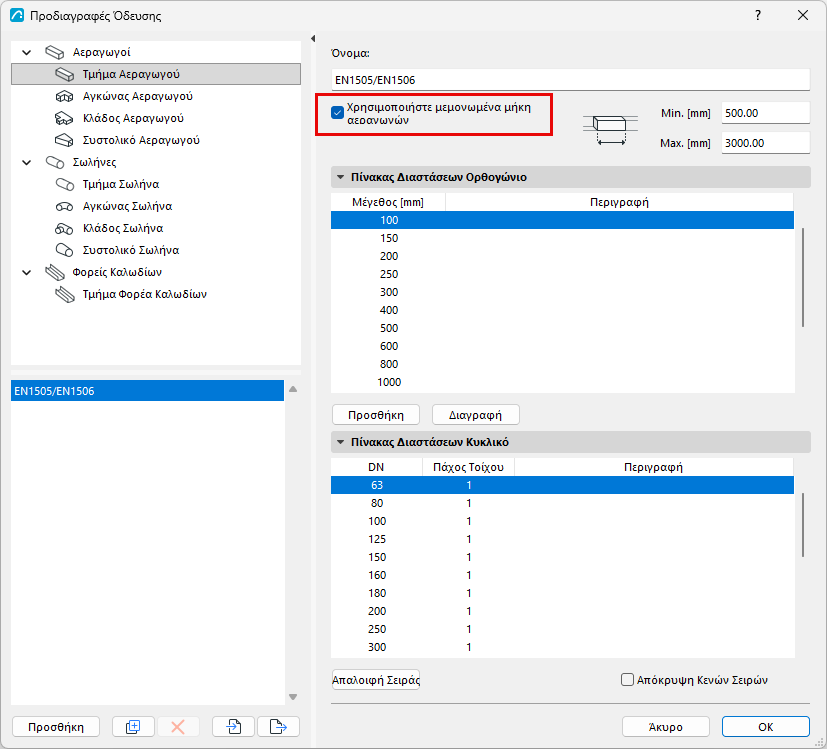827x749 pixels.
Task: Confirm the dialog with OK
Action: [765, 727]
